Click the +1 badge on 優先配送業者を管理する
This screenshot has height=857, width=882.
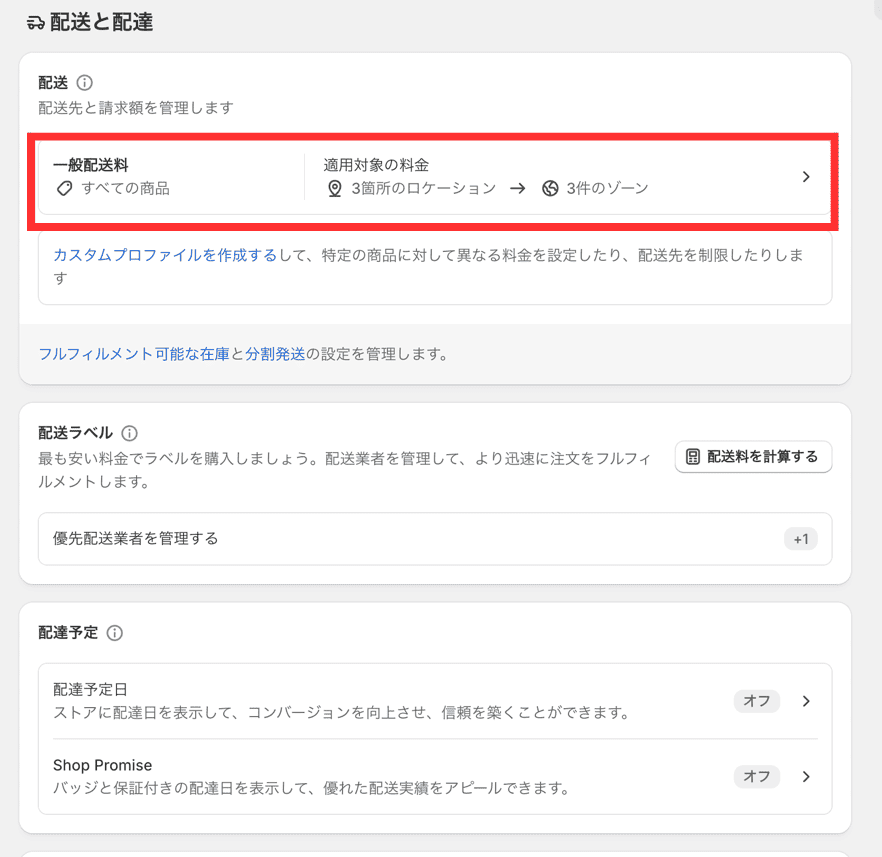799,538
